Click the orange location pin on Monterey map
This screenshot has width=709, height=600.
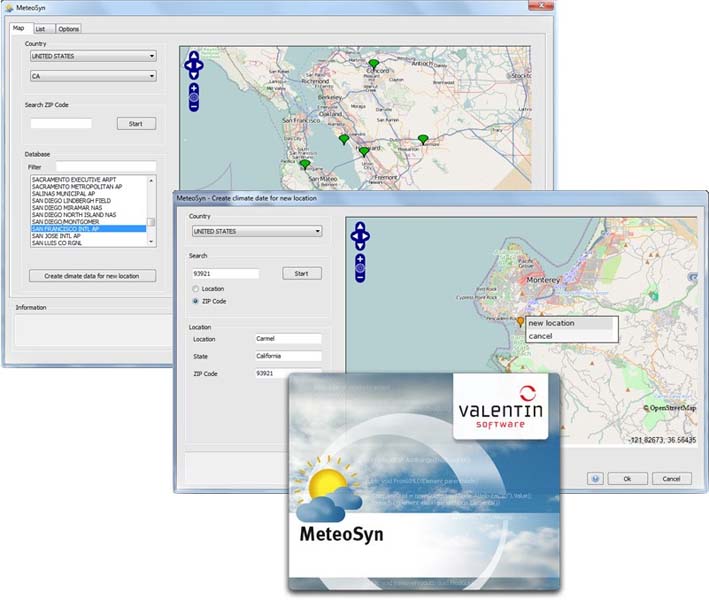point(520,321)
